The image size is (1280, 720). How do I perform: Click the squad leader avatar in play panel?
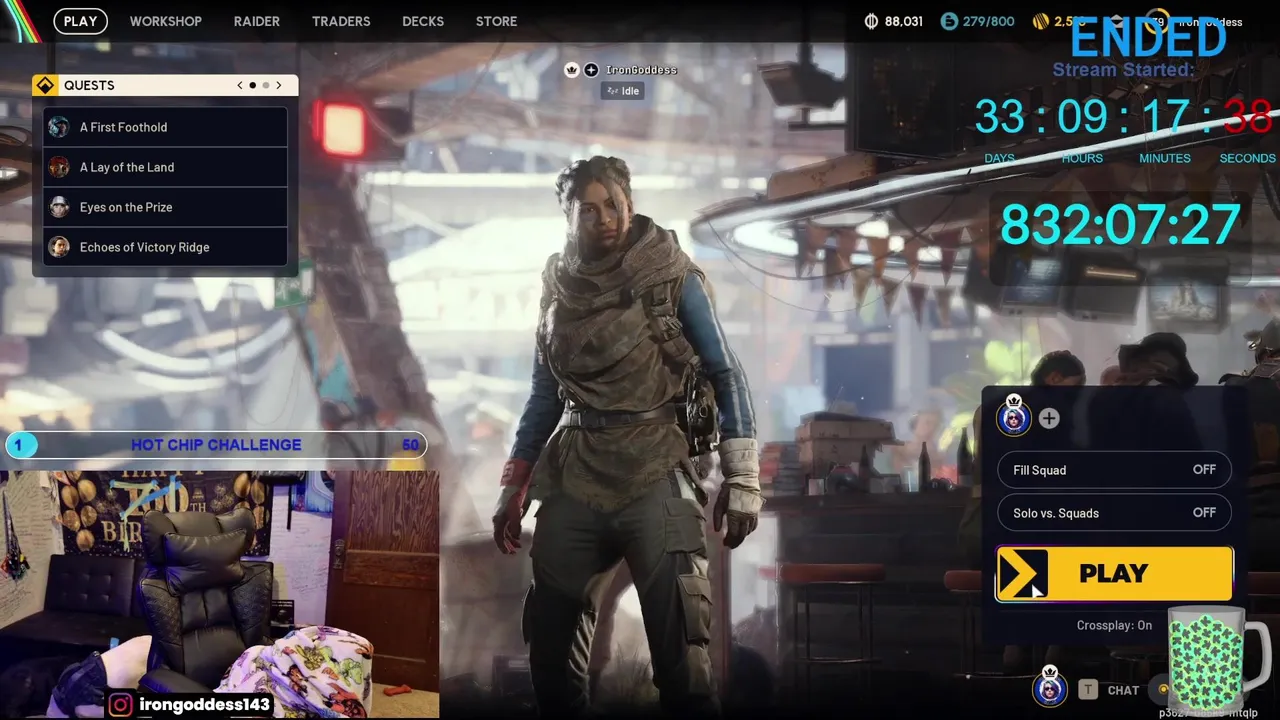pos(1014,418)
